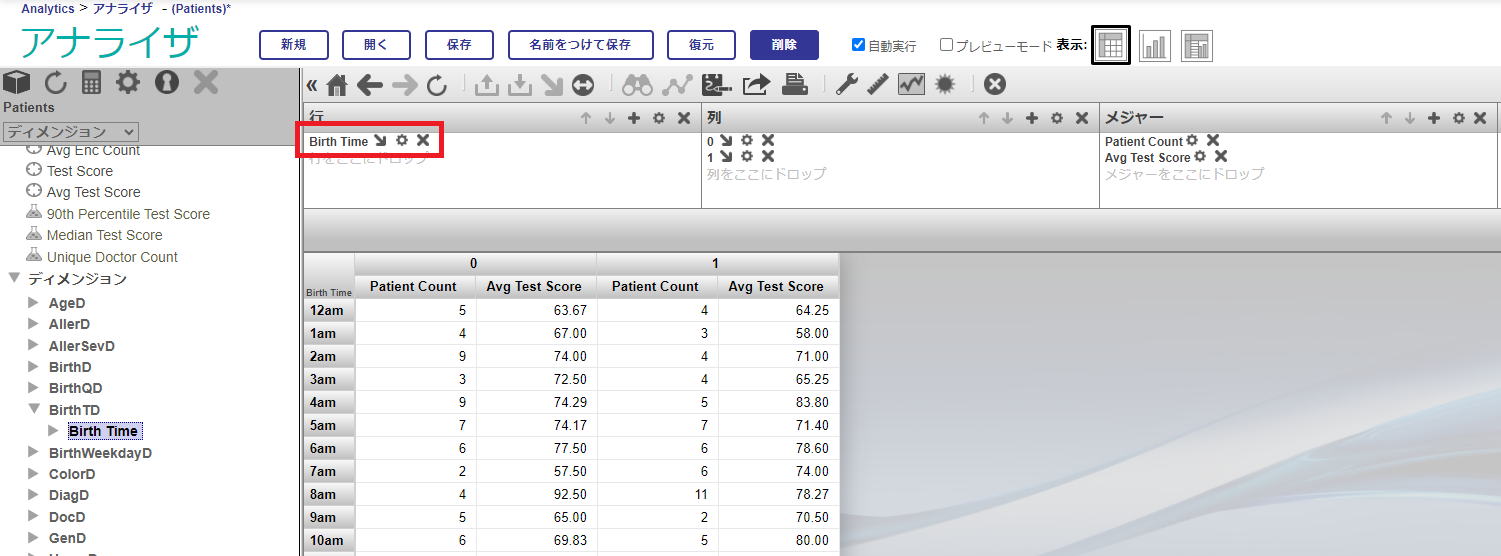Click the home icon in pivot toolbar
Screen dimensions: 1501x556
(337, 86)
